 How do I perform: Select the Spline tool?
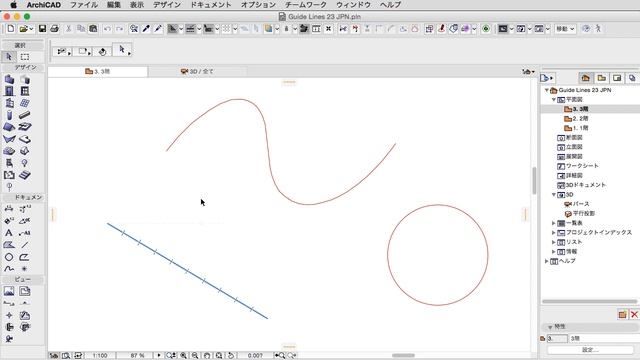[9, 269]
